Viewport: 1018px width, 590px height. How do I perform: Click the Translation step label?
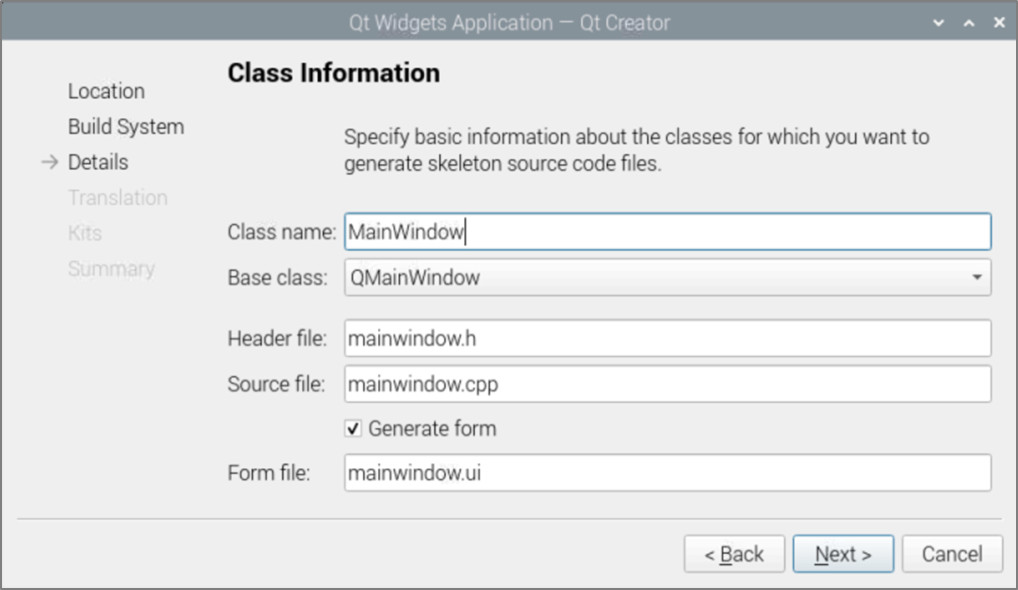tap(118, 197)
